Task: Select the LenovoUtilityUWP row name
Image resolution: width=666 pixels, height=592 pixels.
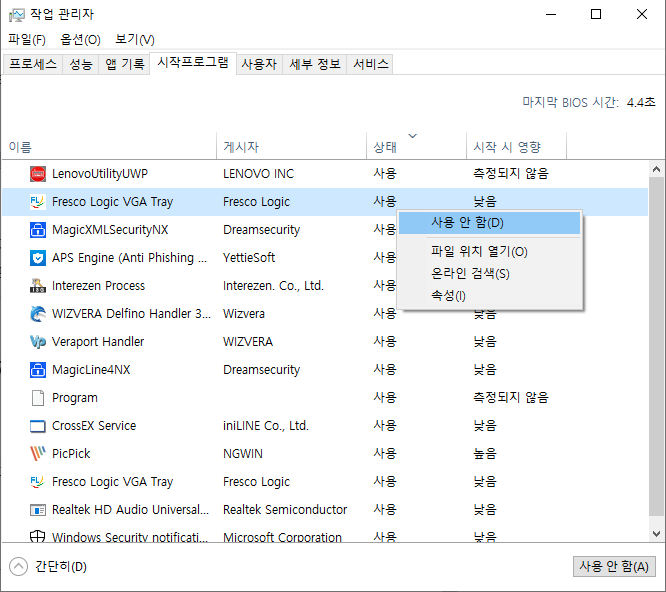Action: pyautogui.click(x=100, y=174)
